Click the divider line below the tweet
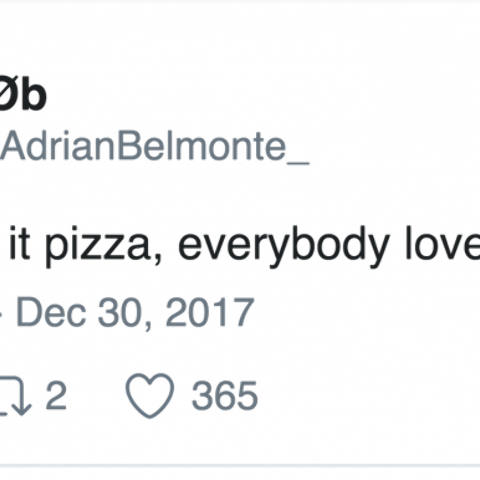The height and width of the screenshot is (480, 480). (x=240, y=465)
